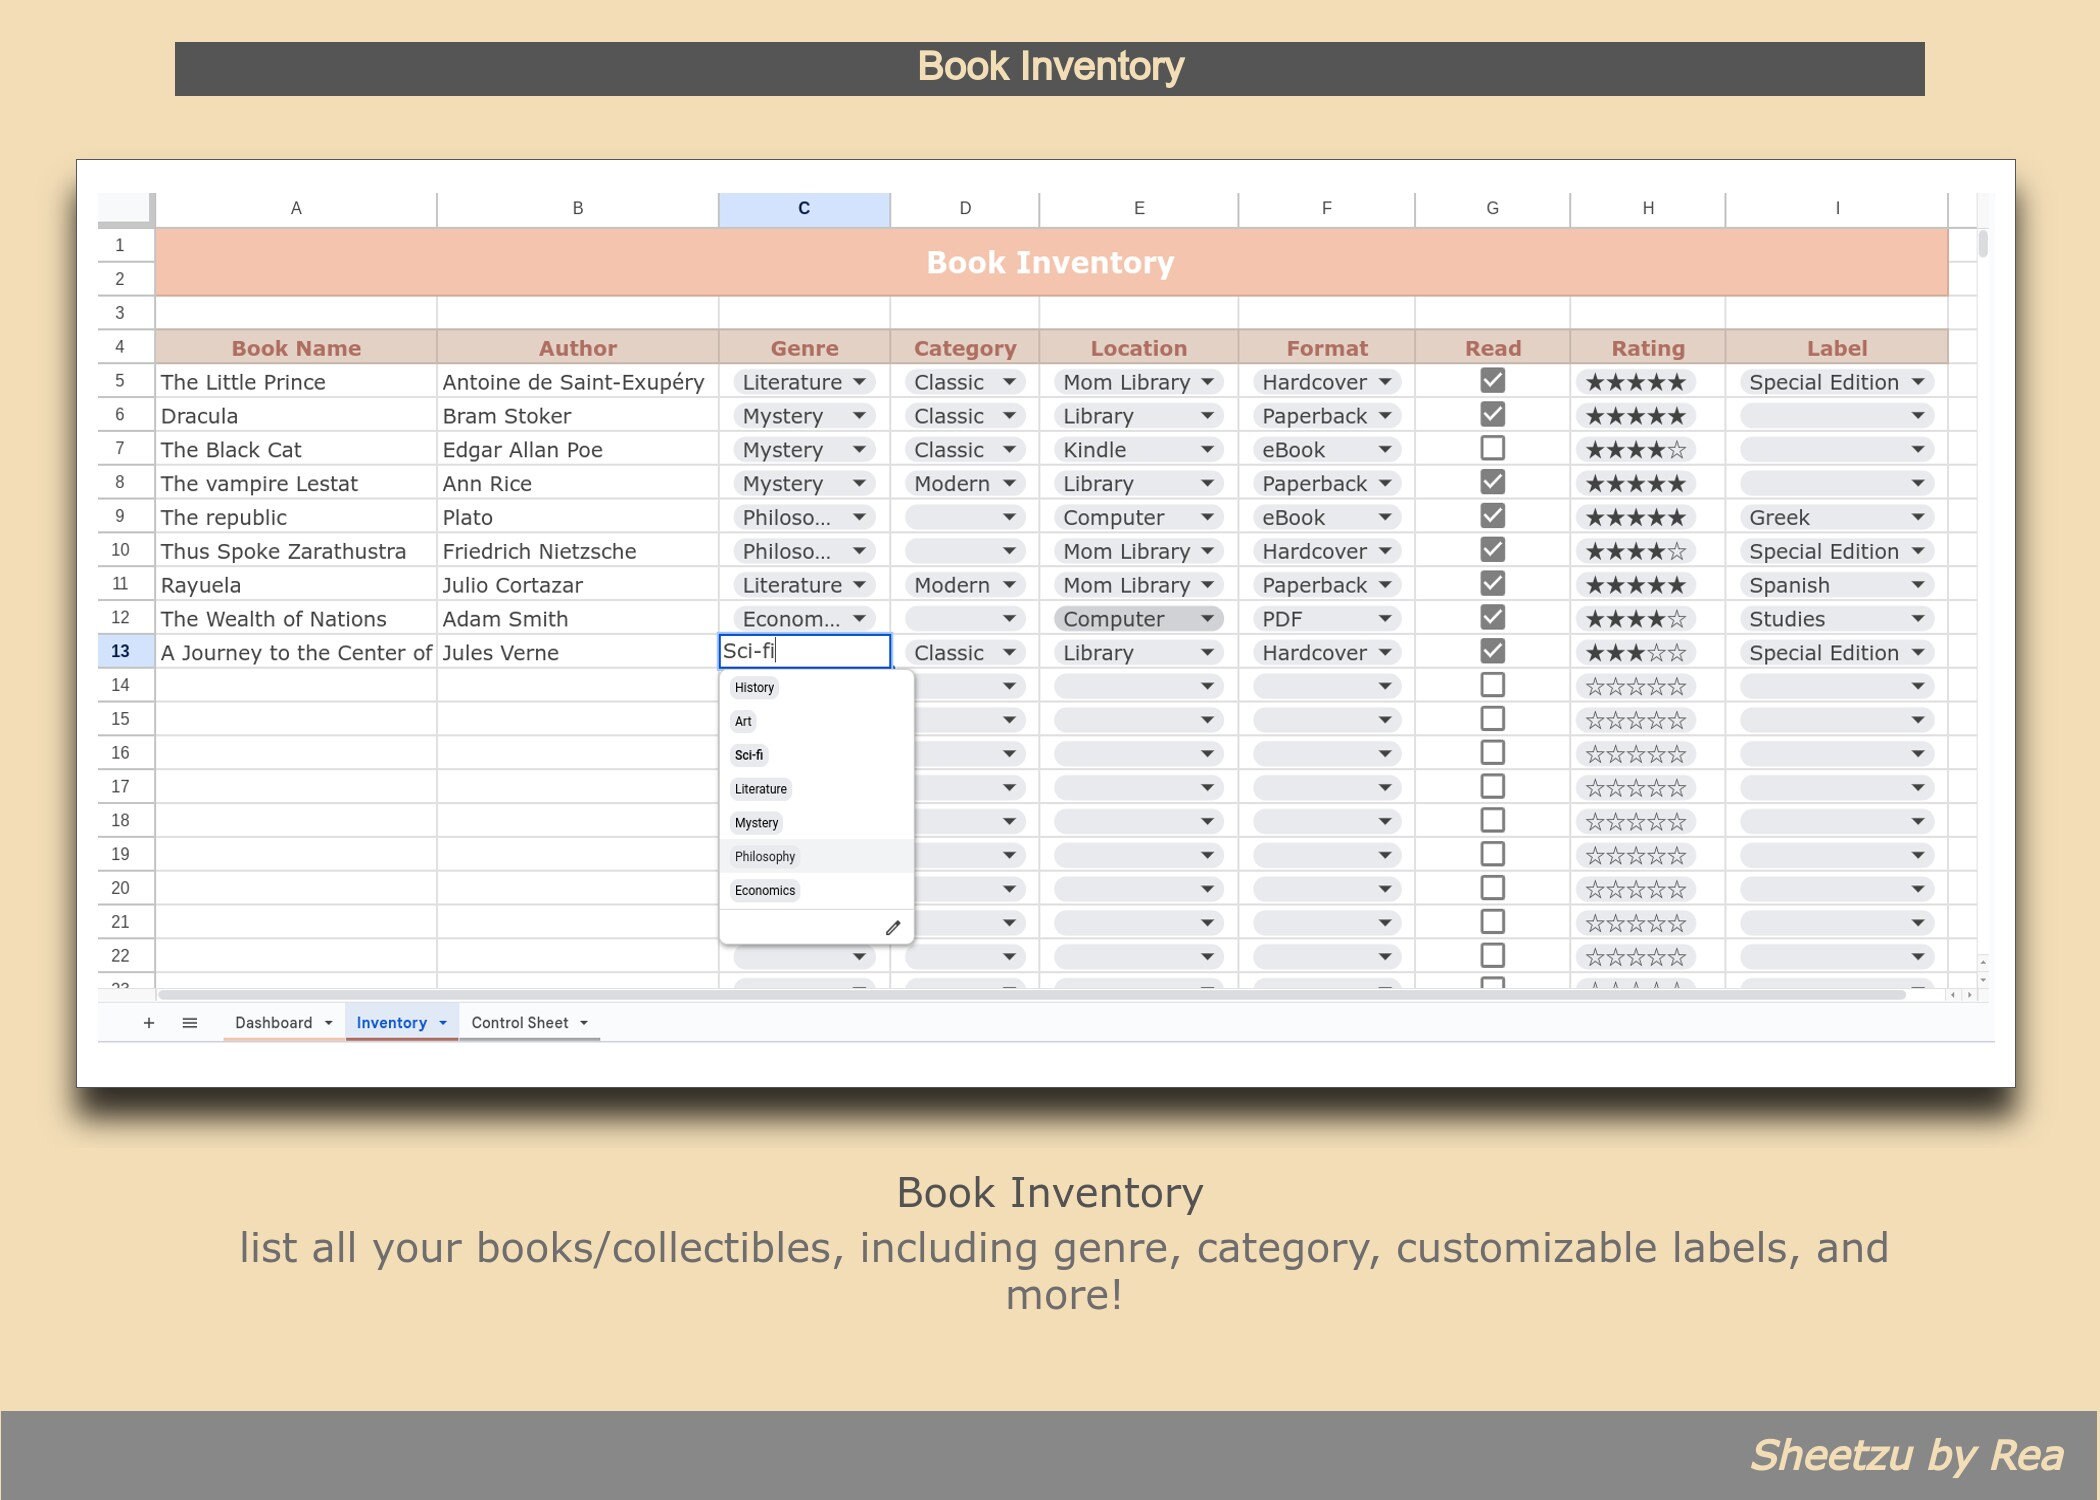The height and width of the screenshot is (1500, 2100).
Task: Switch to the Dashboard sheet tab
Action: 274,1022
